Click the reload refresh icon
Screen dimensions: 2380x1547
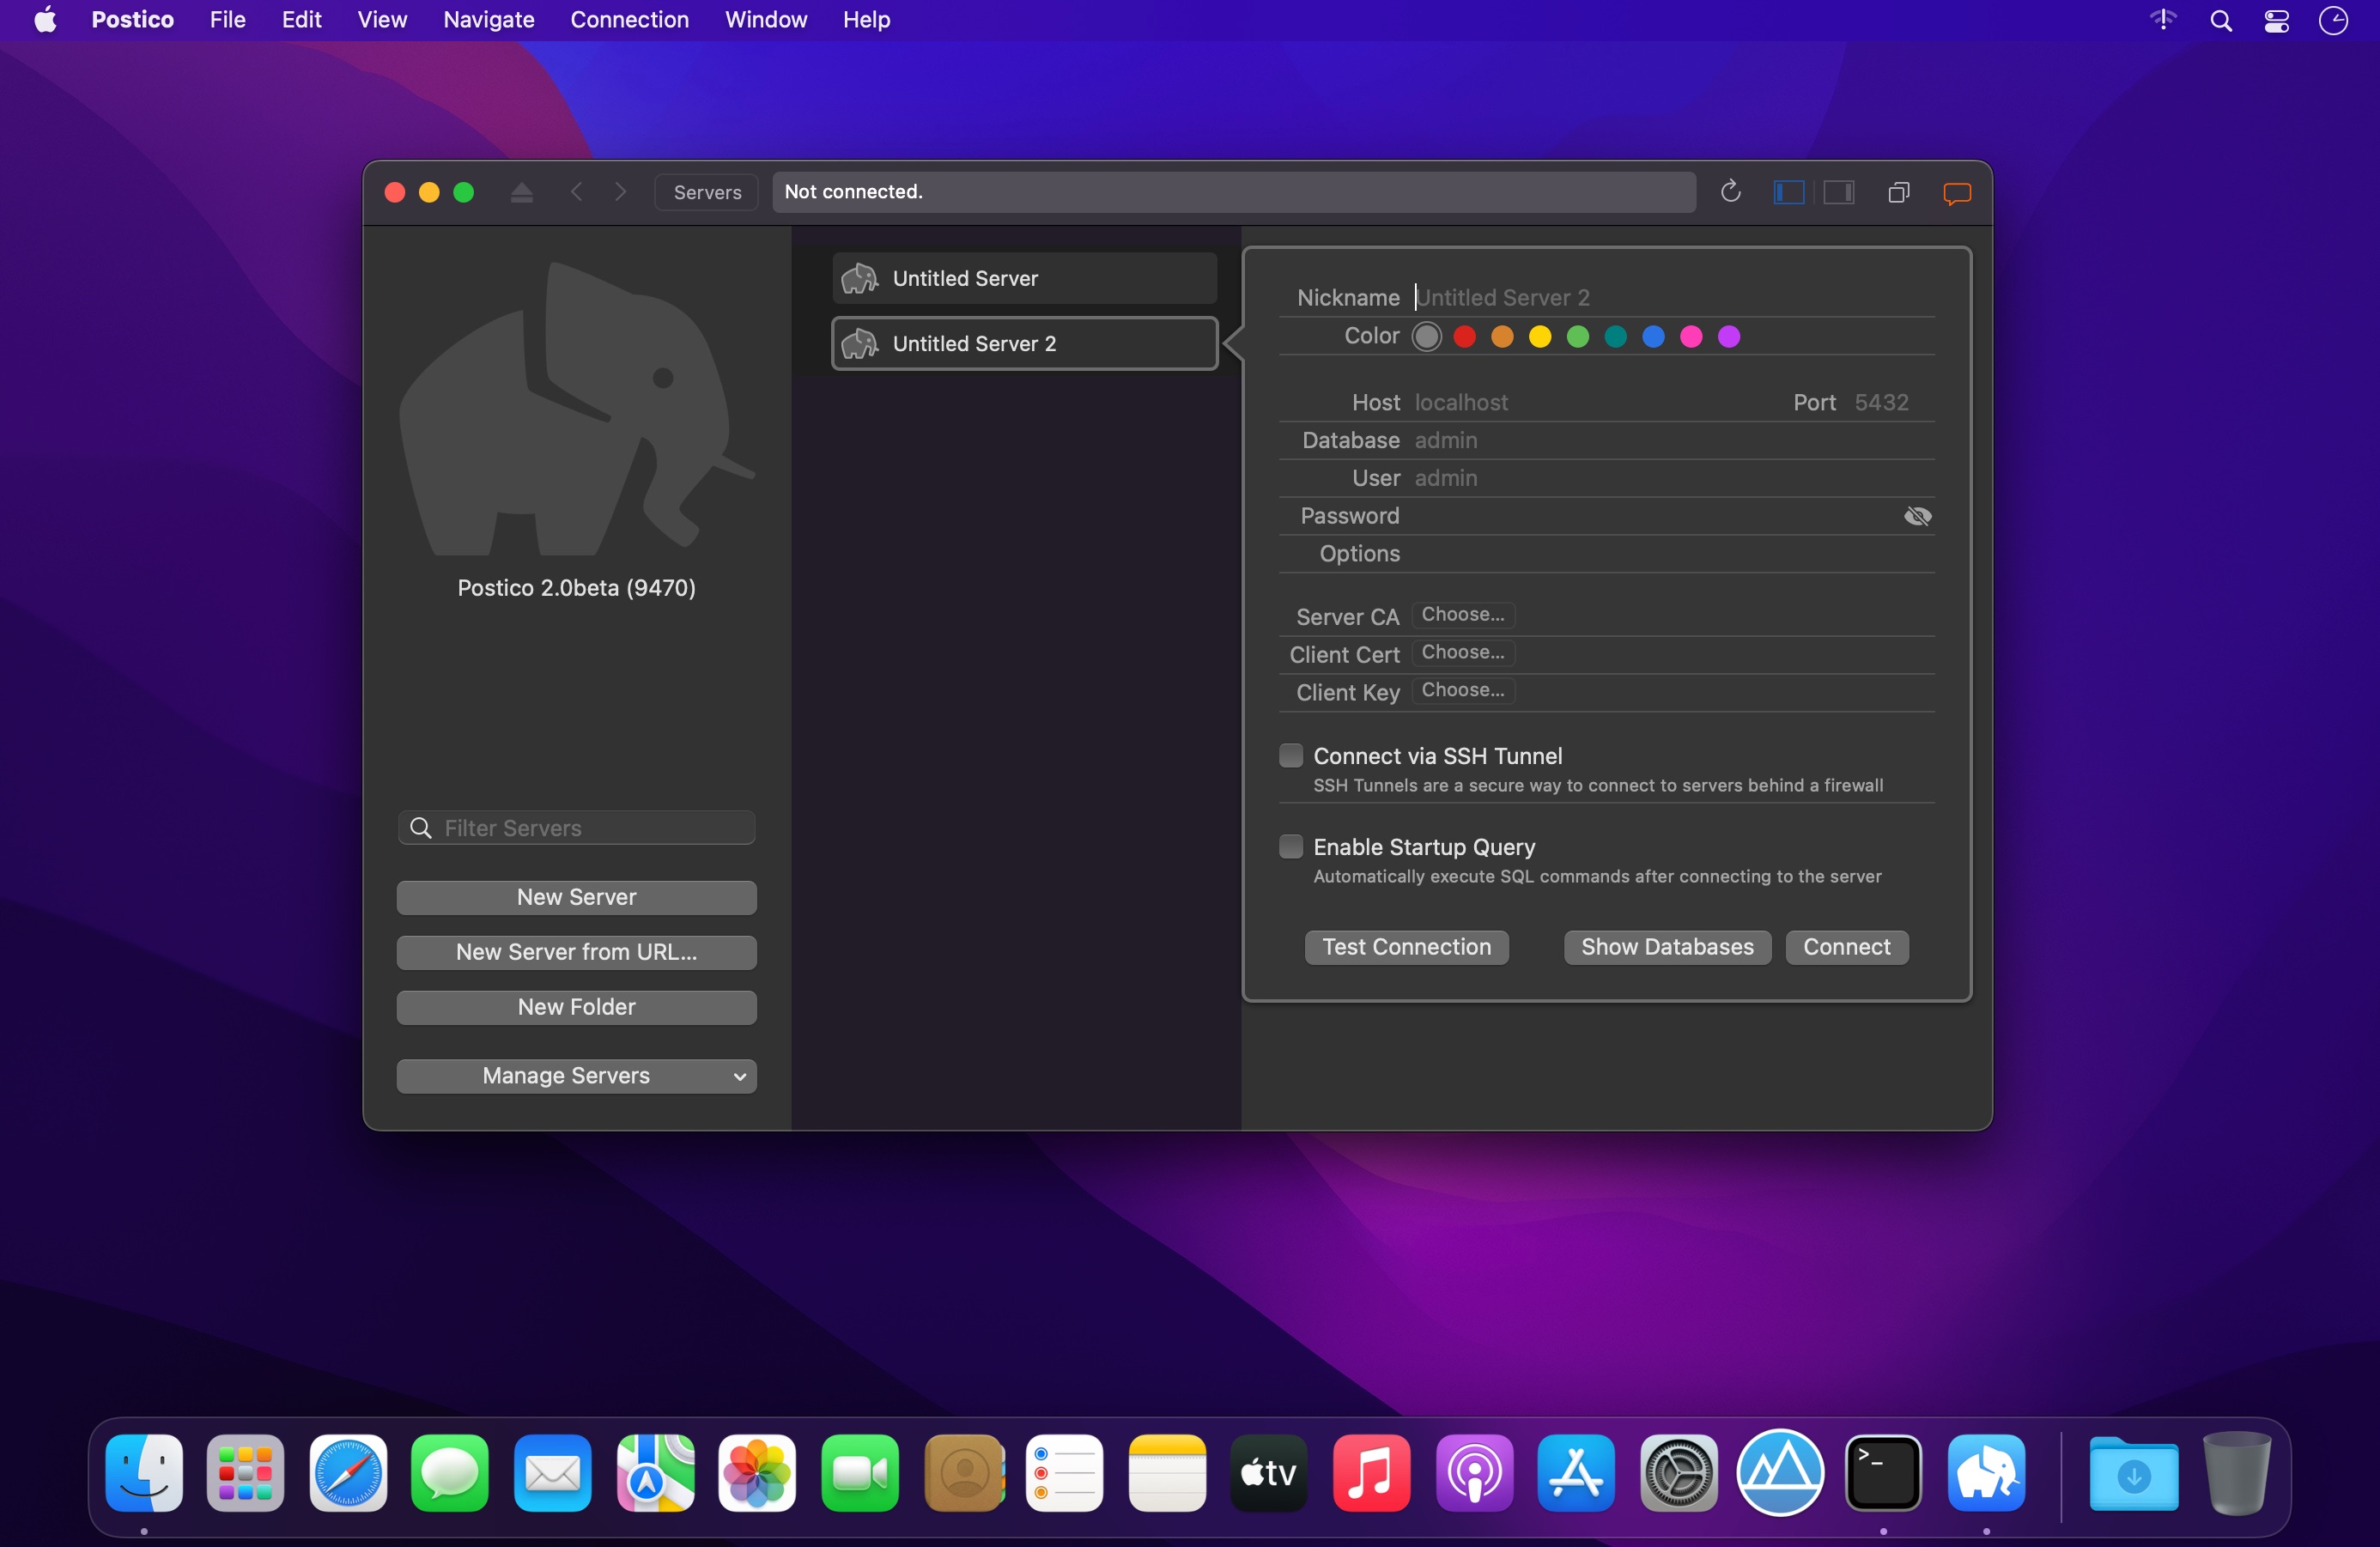[x=1730, y=191]
